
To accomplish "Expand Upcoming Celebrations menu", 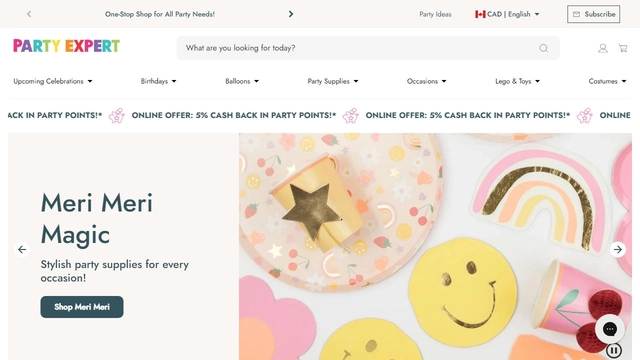I will tap(53, 81).
